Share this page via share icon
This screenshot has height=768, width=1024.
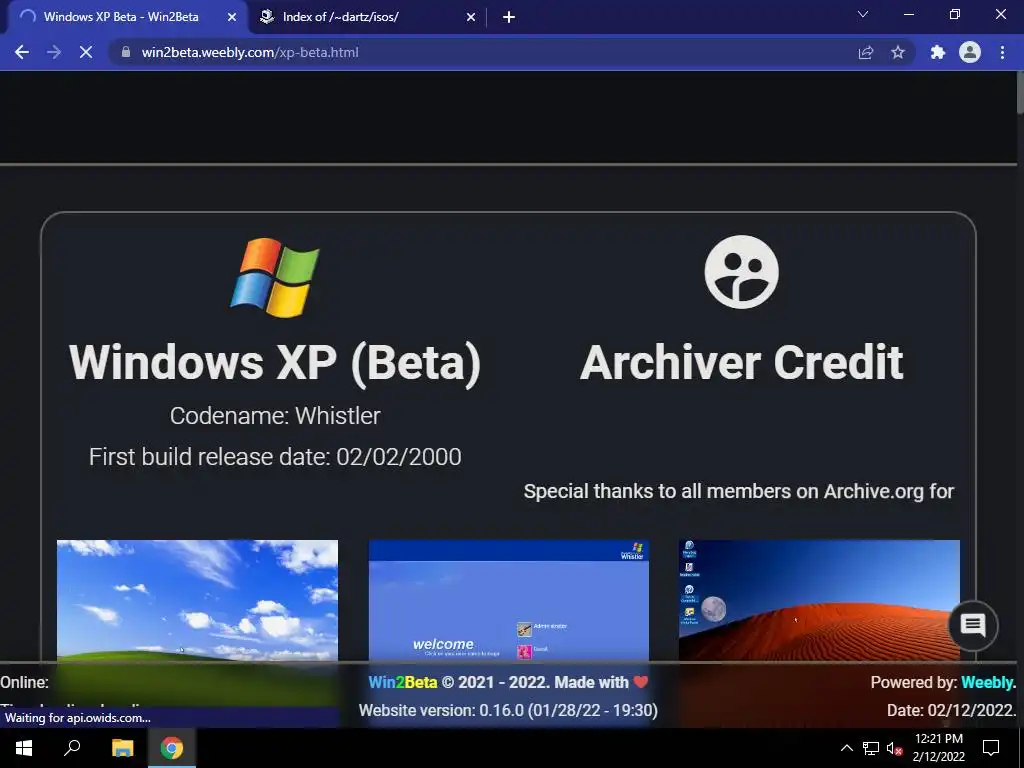[x=866, y=52]
